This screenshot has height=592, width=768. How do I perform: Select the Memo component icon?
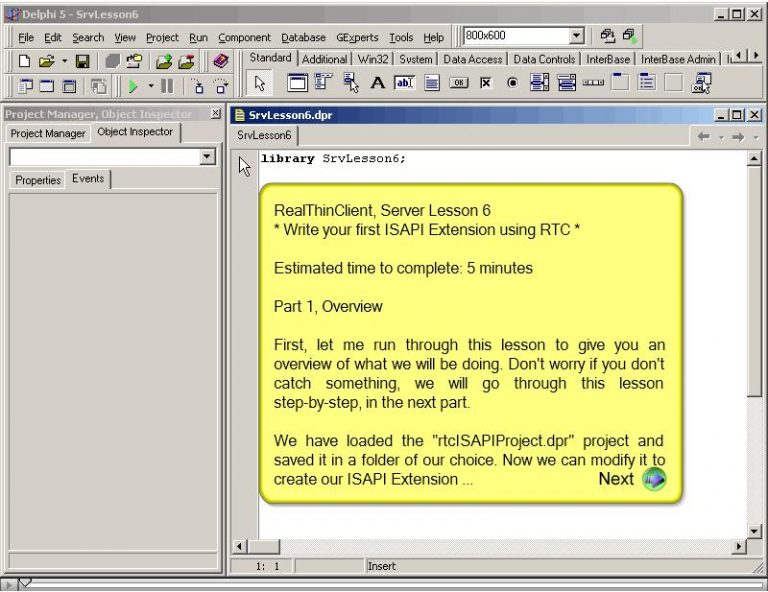(432, 83)
